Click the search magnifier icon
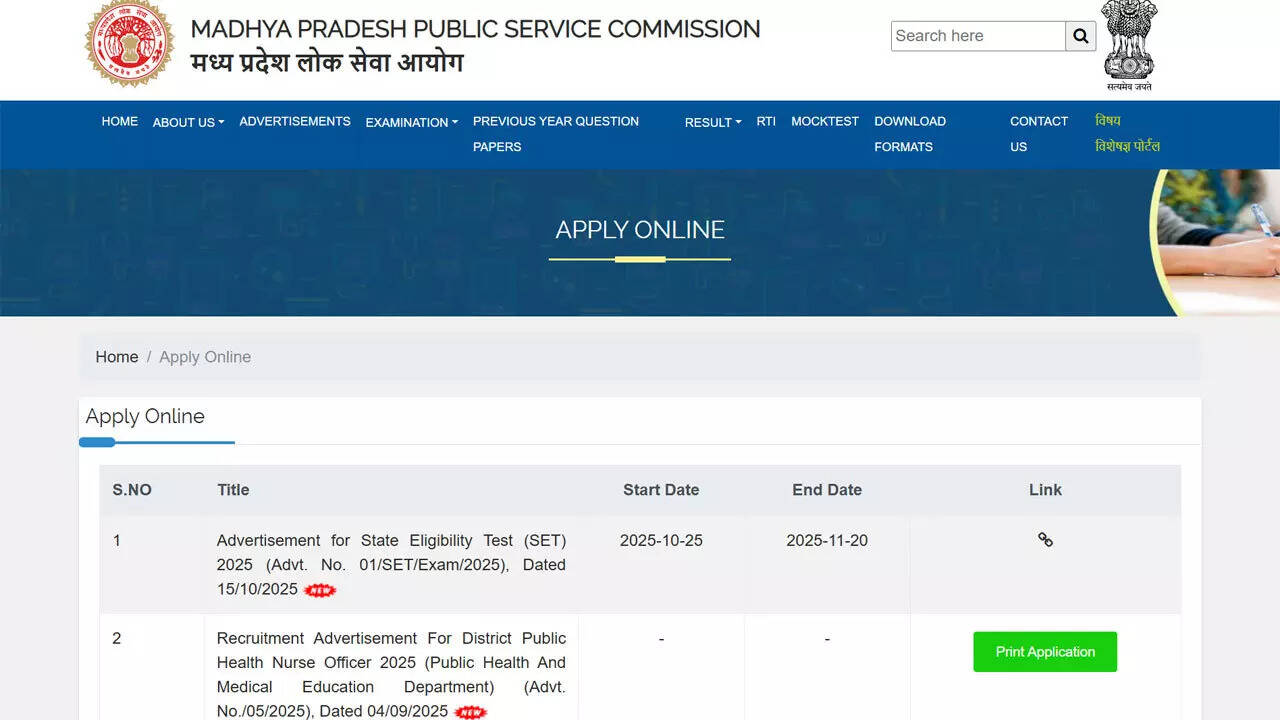The height and width of the screenshot is (720, 1280). 1080,35
